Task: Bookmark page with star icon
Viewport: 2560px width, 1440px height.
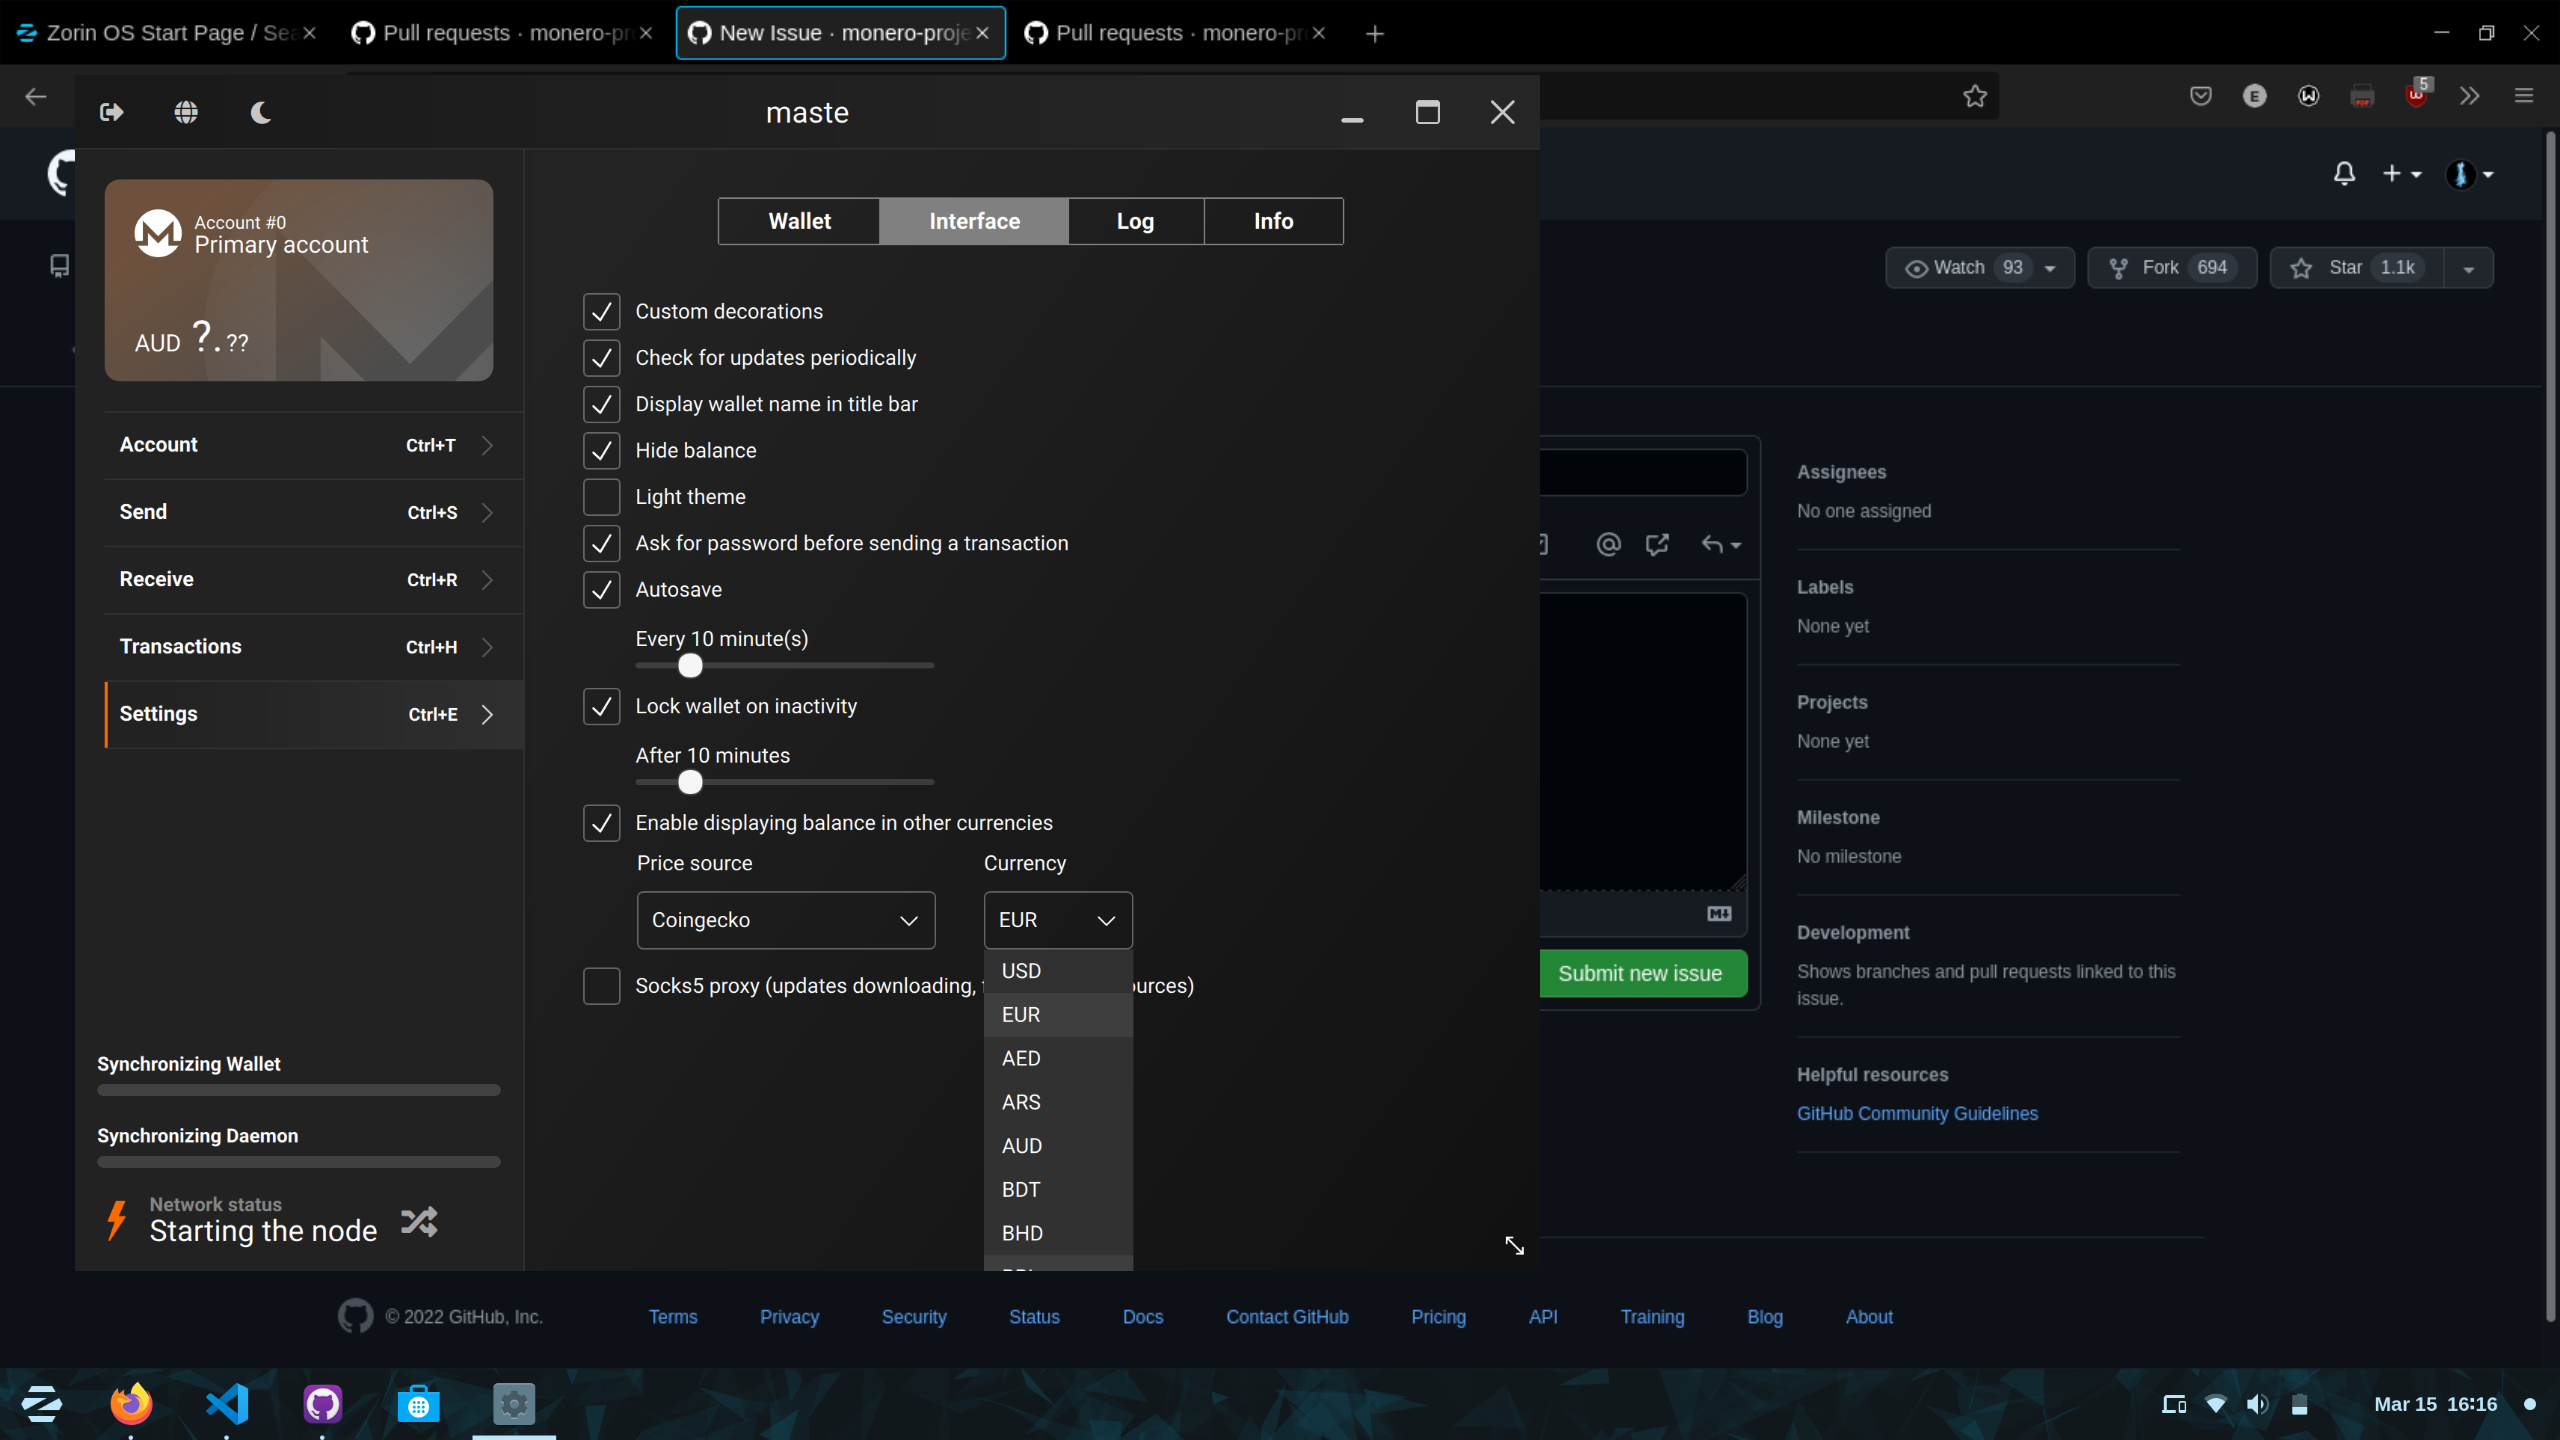Action: click(x=1974, y=96)
